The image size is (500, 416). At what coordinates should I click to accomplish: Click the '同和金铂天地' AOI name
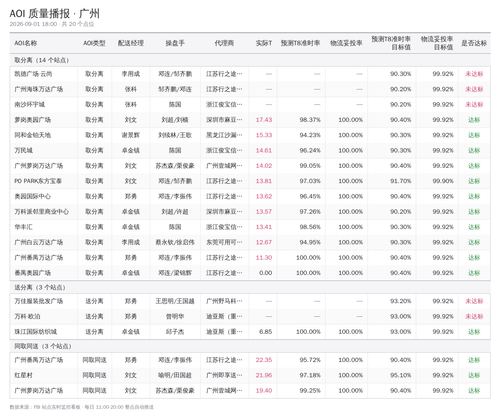coord(33,135)
